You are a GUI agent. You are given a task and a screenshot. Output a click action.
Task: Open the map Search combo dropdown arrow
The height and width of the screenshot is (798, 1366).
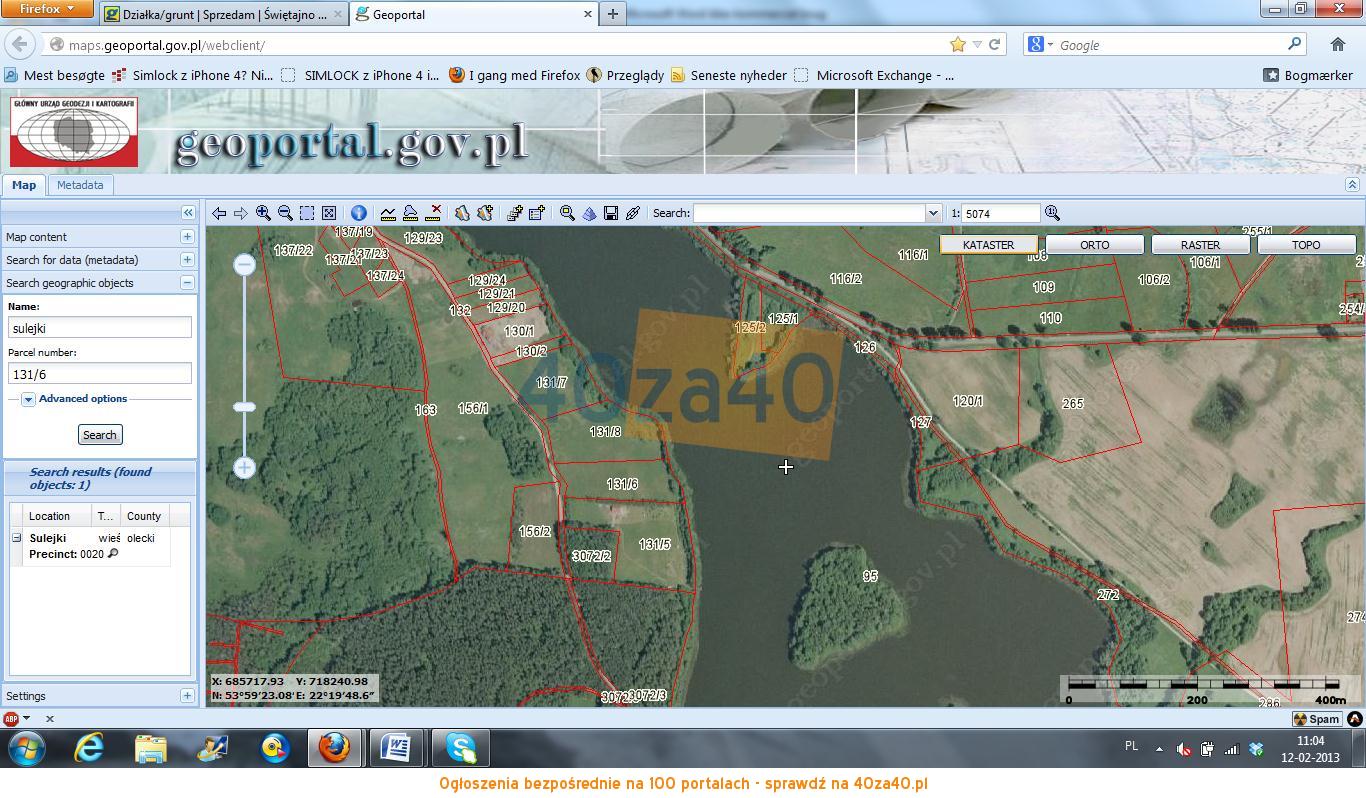933,213
